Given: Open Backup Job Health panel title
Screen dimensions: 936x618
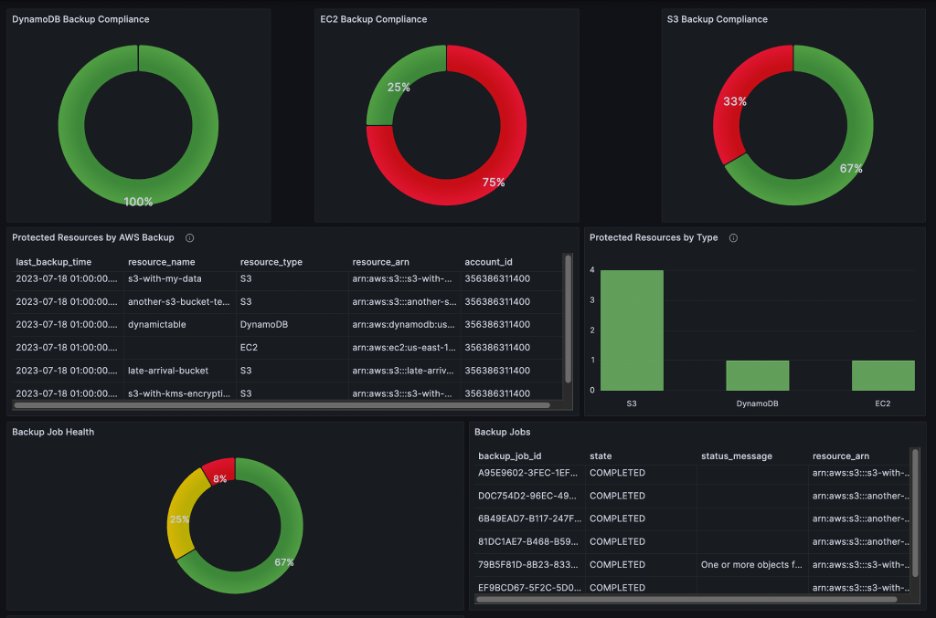Looking at the screenshot, I should coord(53,432).
